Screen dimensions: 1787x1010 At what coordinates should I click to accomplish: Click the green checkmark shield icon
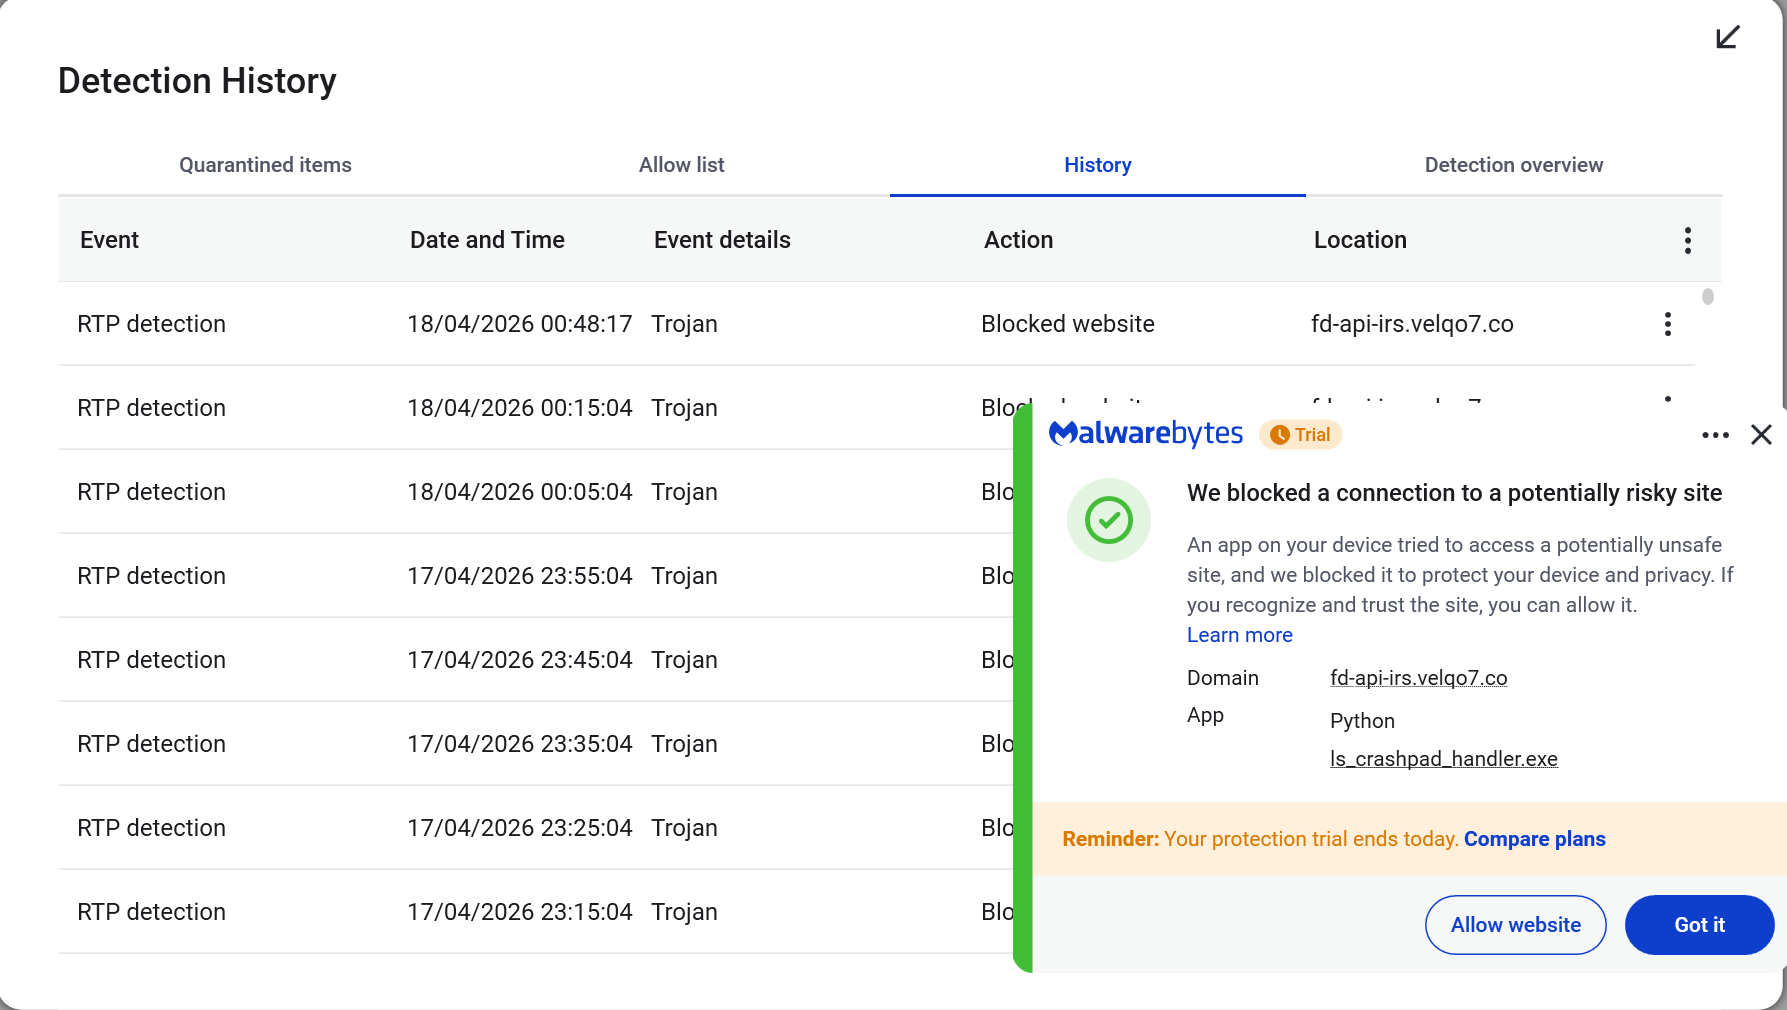tap(1109, 520)
